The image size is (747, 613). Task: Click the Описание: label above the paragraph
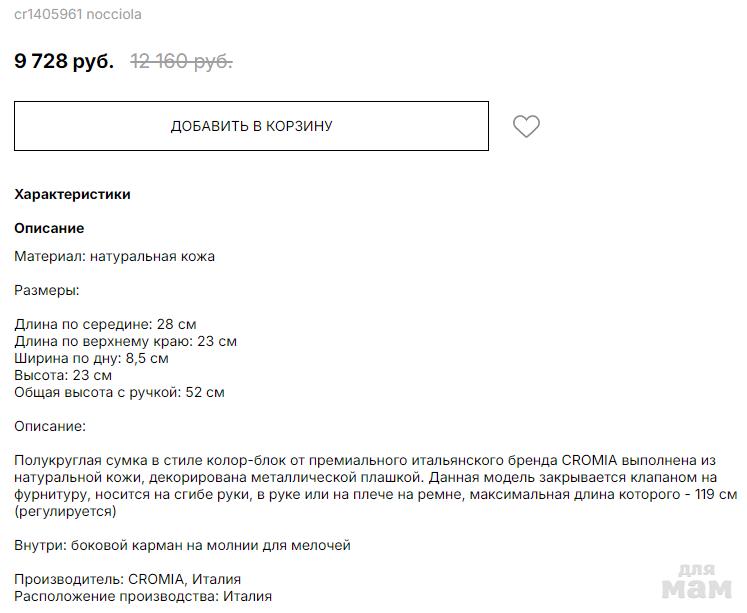50,426
